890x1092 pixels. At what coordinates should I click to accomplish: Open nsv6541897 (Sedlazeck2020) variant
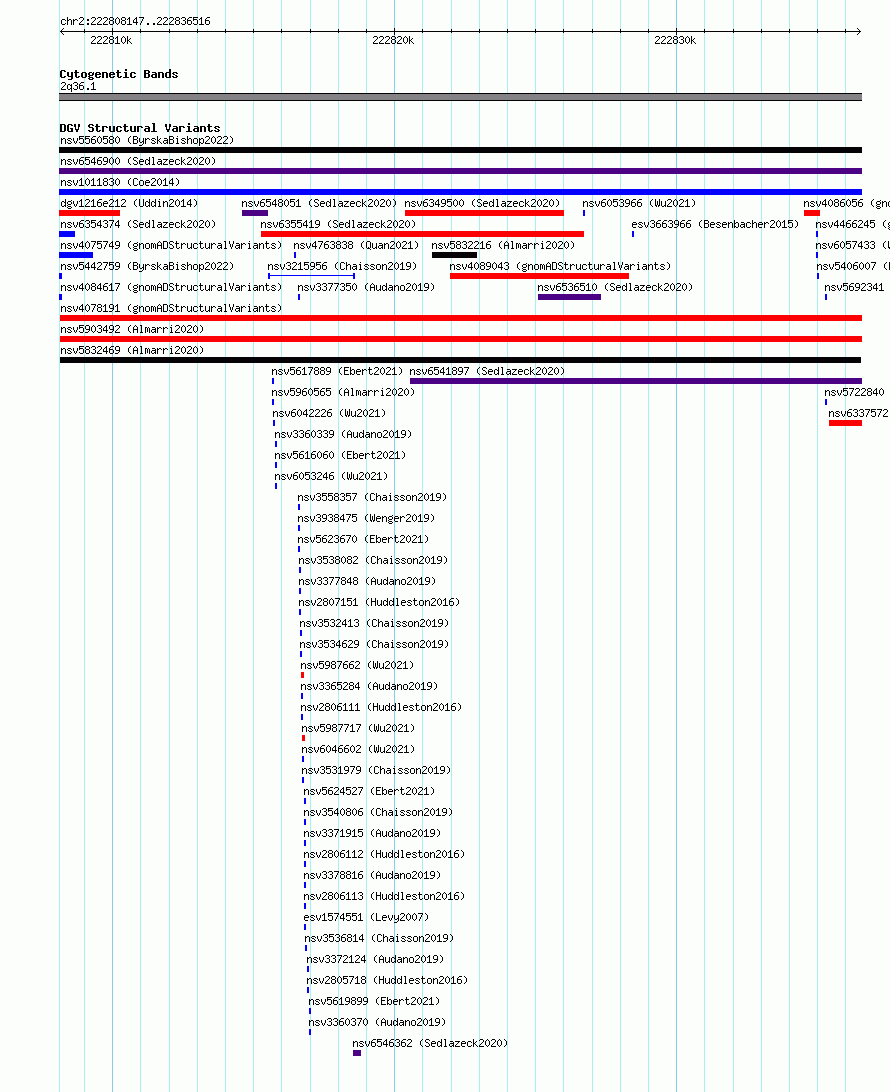[487, 371]
